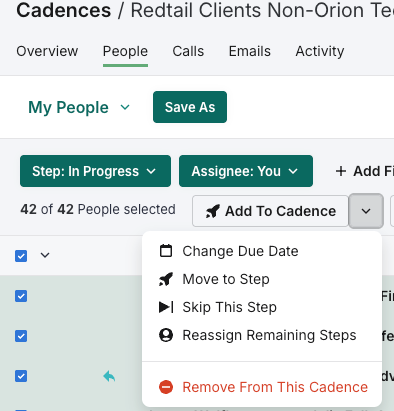
Task: Click the person icon beside Reassign Remaining Steps
Action: (x=166, y=335)
